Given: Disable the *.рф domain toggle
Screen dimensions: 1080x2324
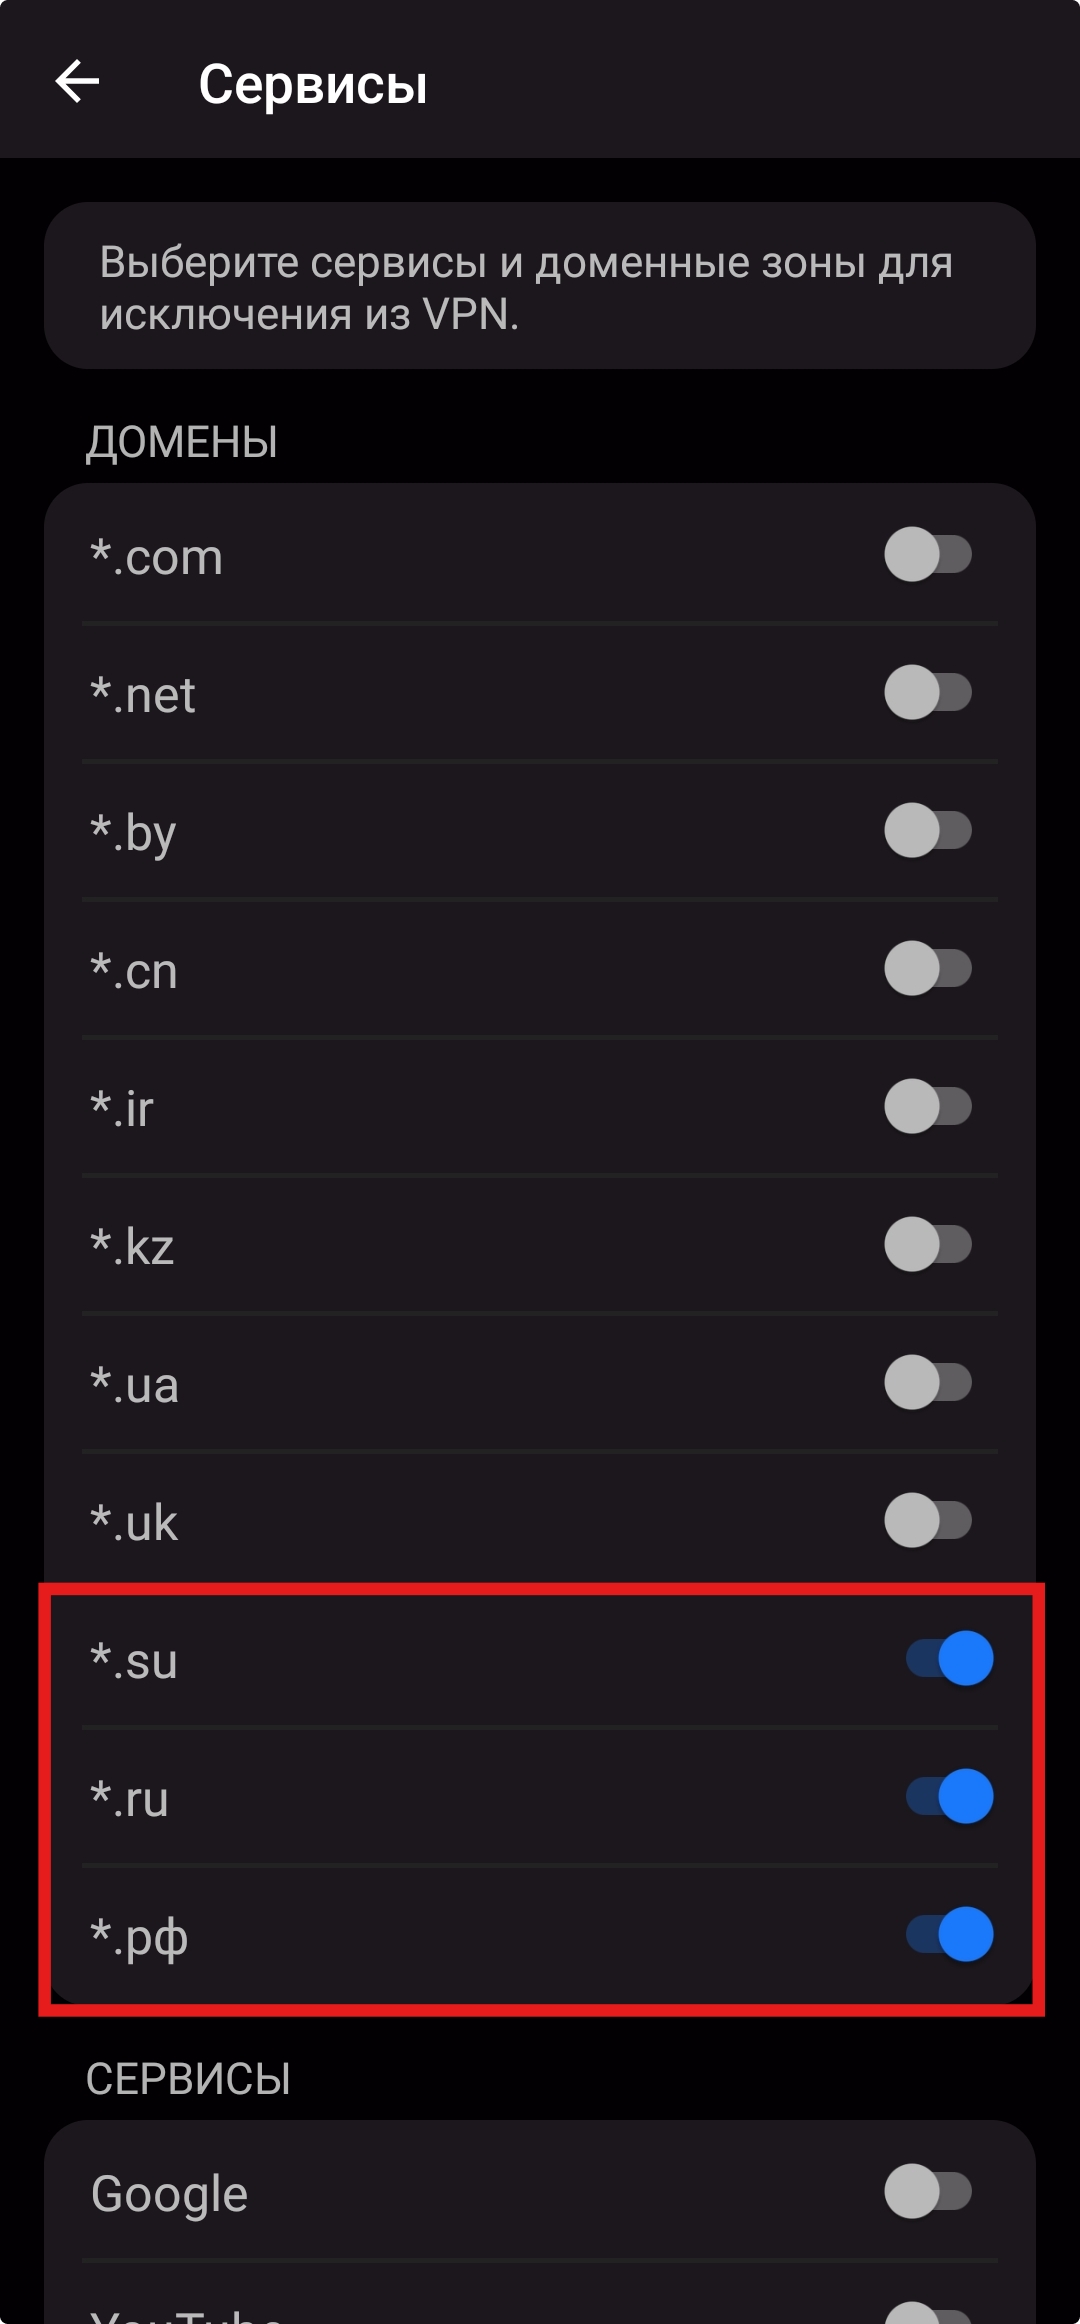Looking at the screenshot, I should [949, 1935].
